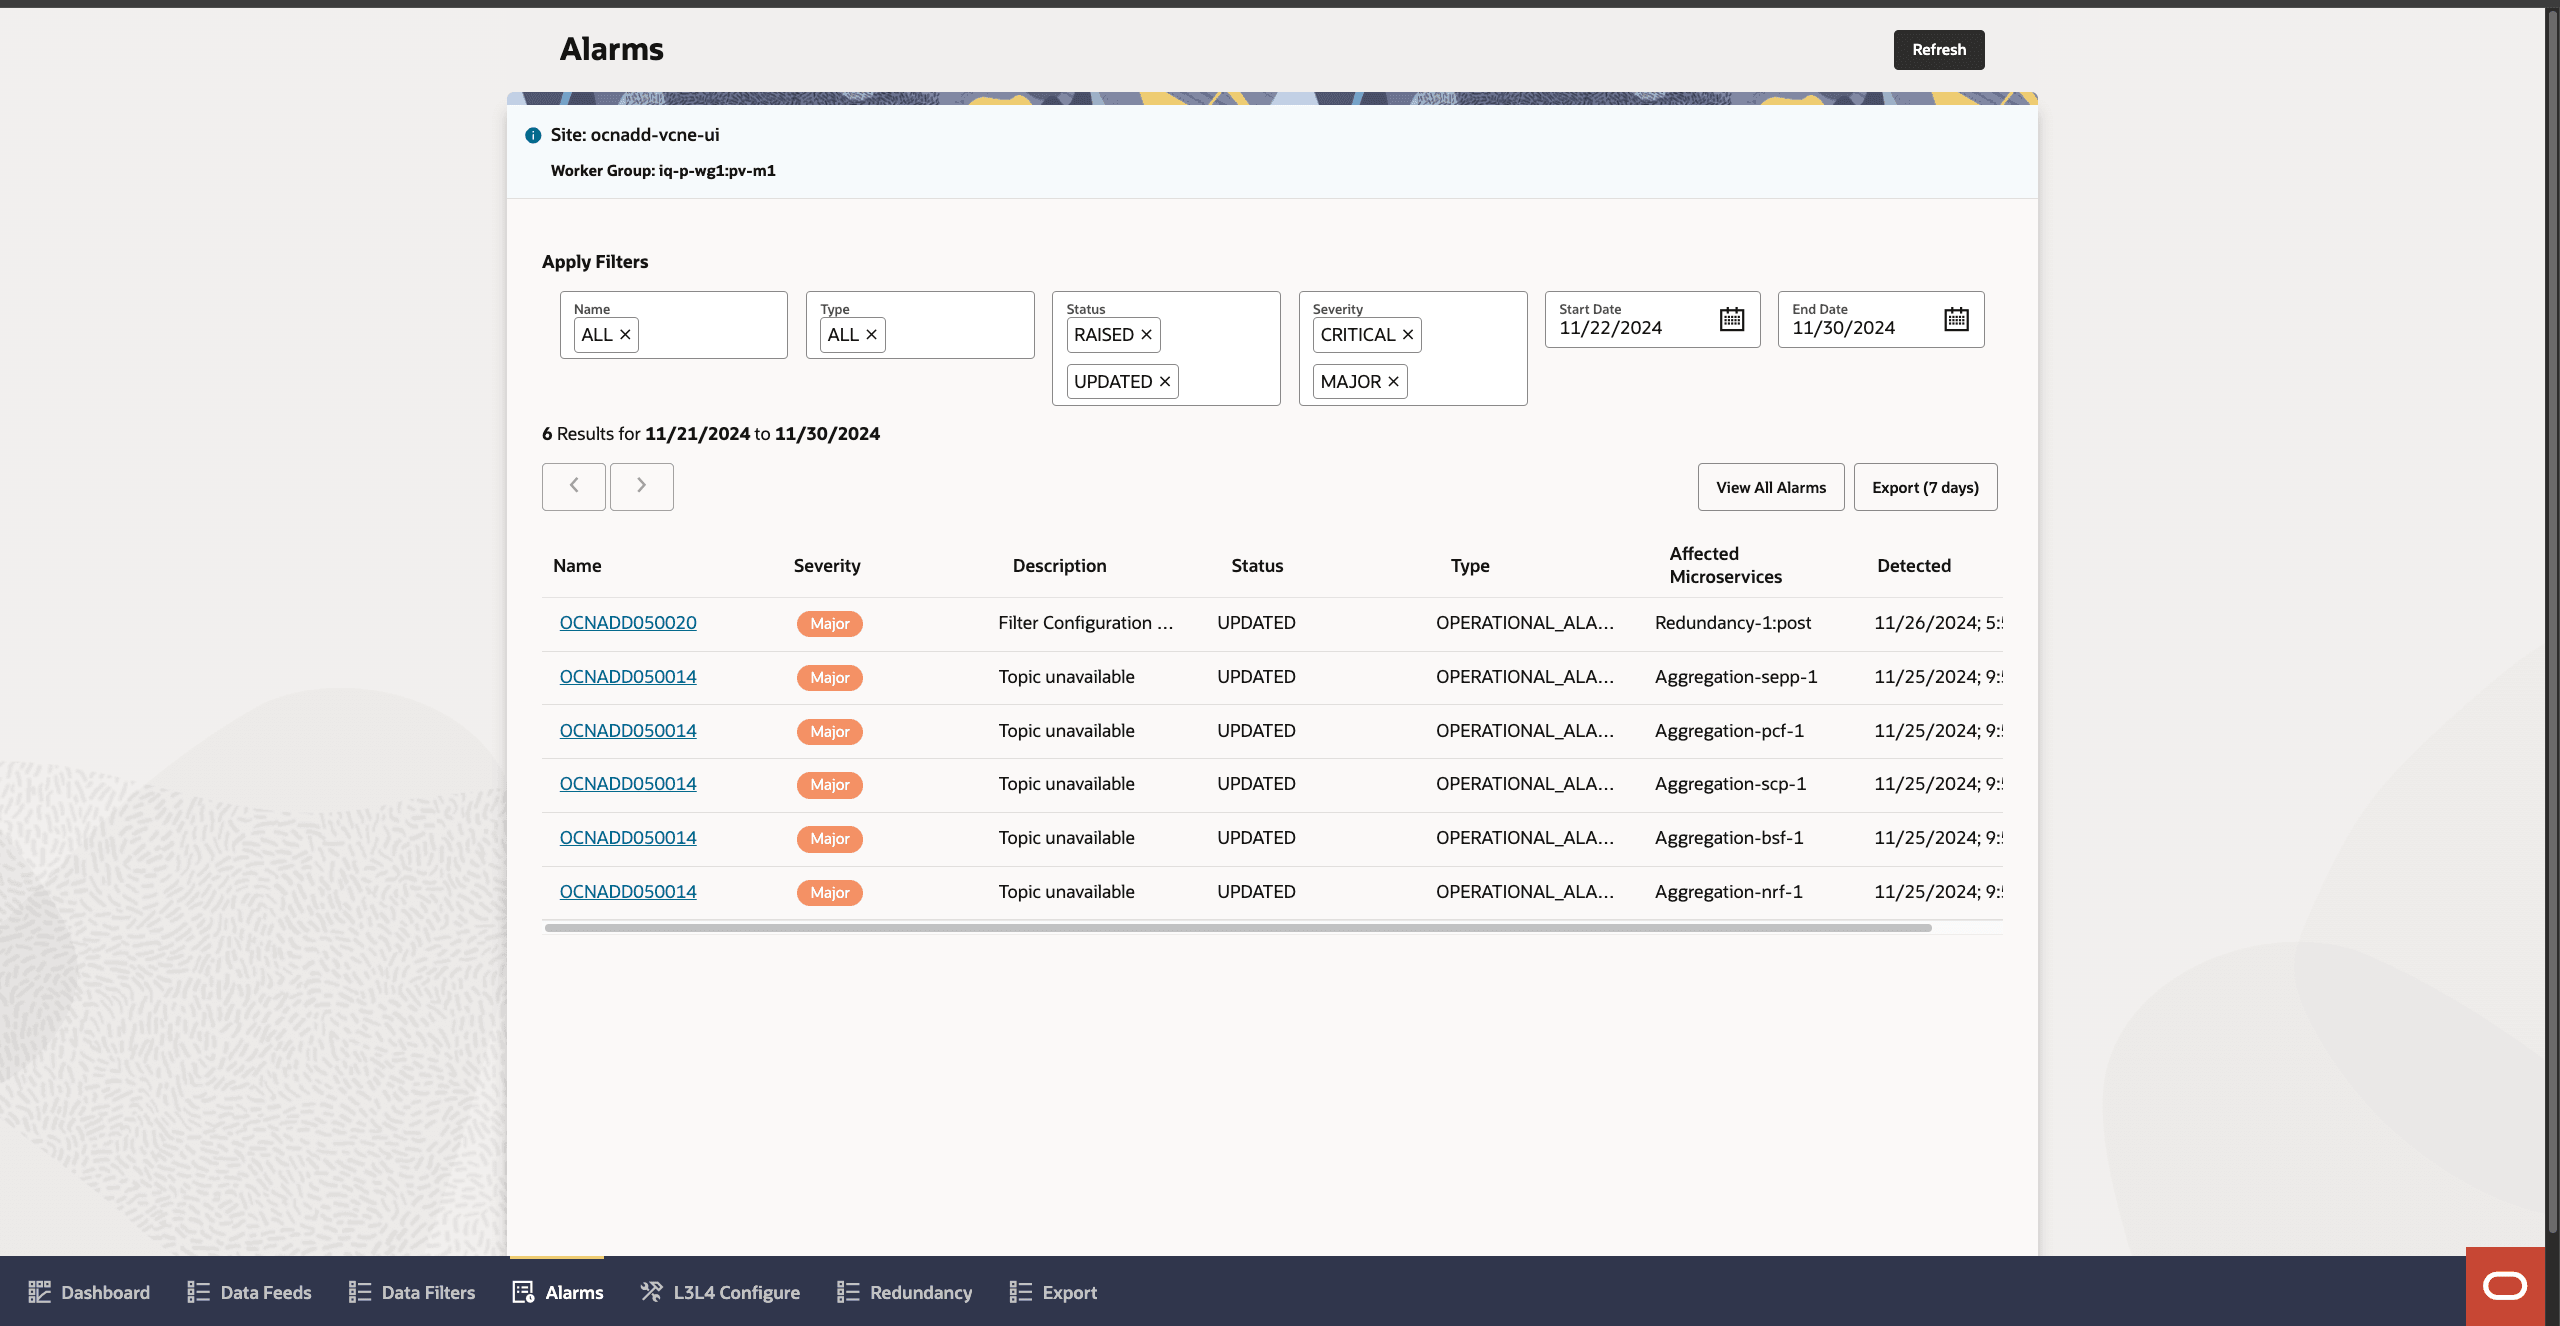
Task: Open the End Date calendar picker
Action: click(1956, 319)
